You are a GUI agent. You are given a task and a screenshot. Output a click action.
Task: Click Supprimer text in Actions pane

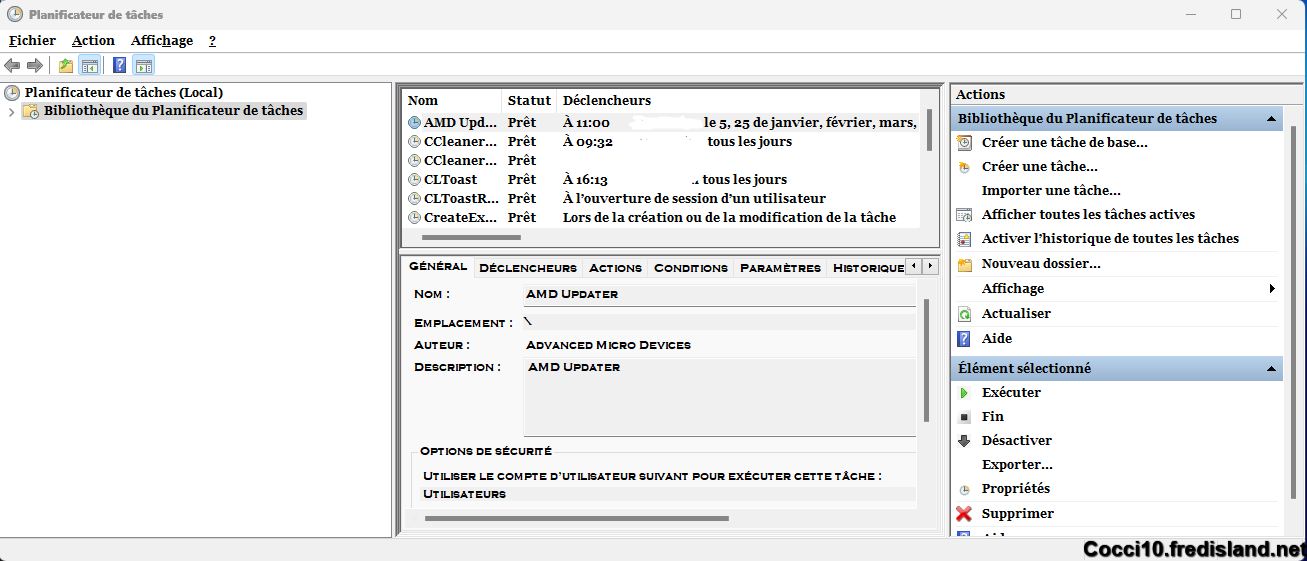1018,514
